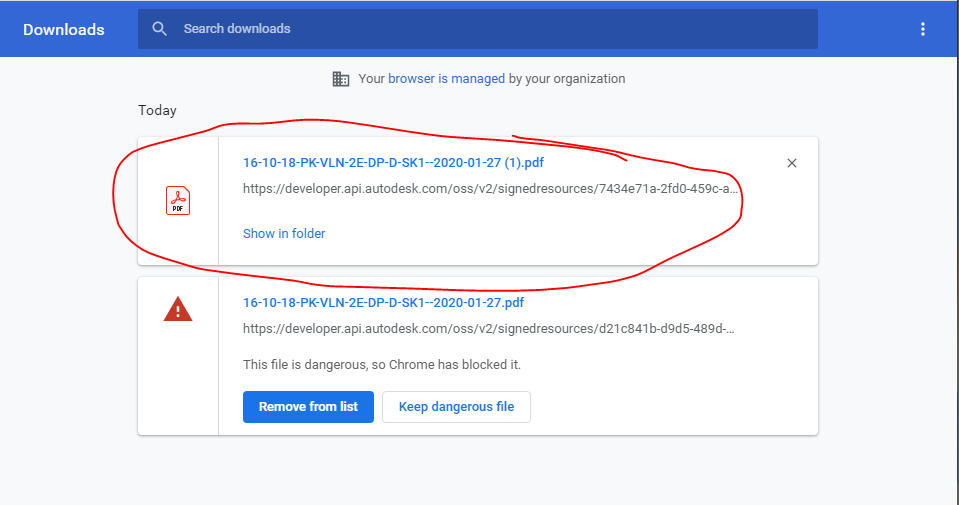Click the Remove from list button

[308, 407]
